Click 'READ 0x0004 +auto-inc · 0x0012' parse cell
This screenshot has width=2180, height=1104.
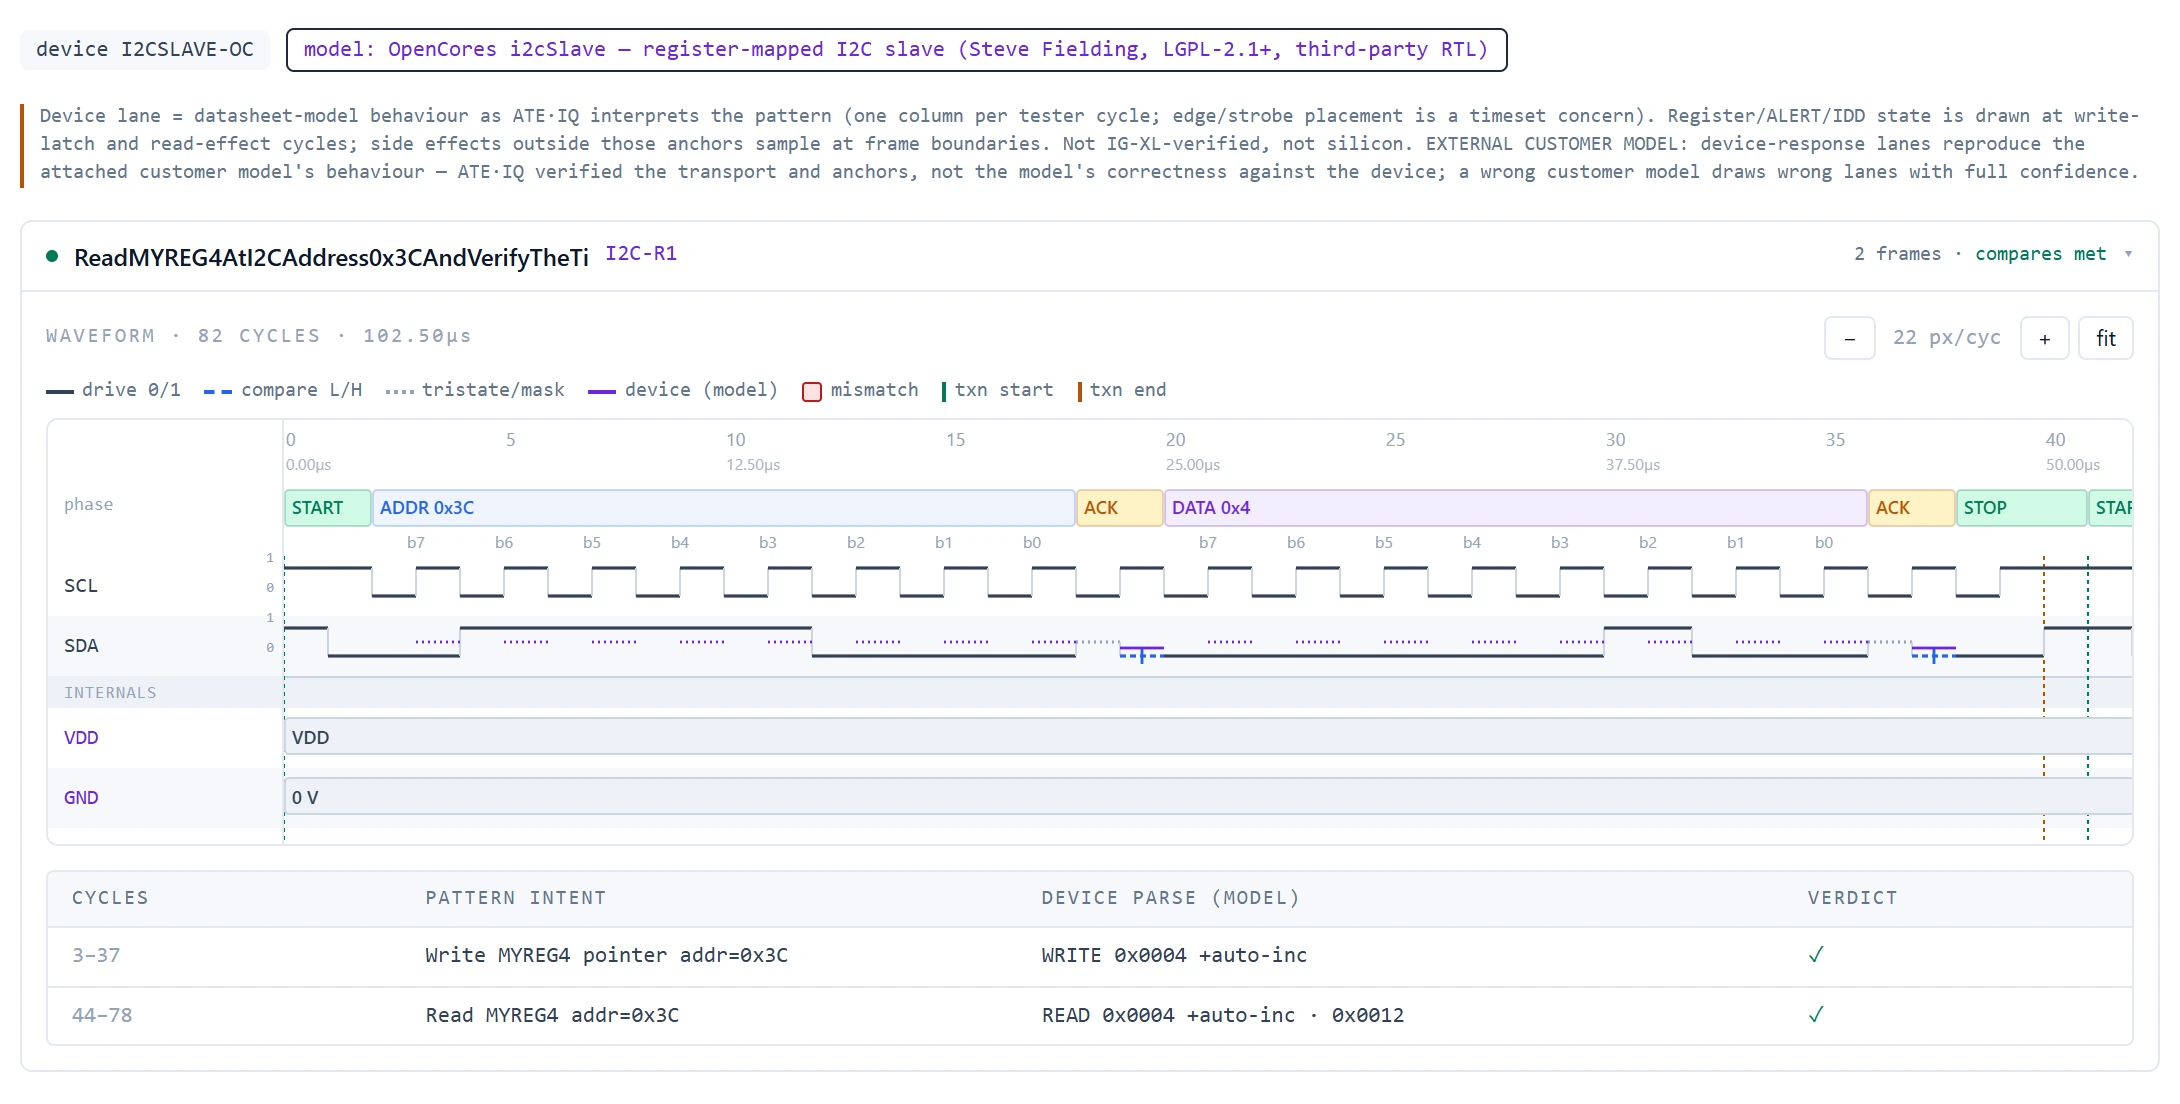pos(1222,1015)
